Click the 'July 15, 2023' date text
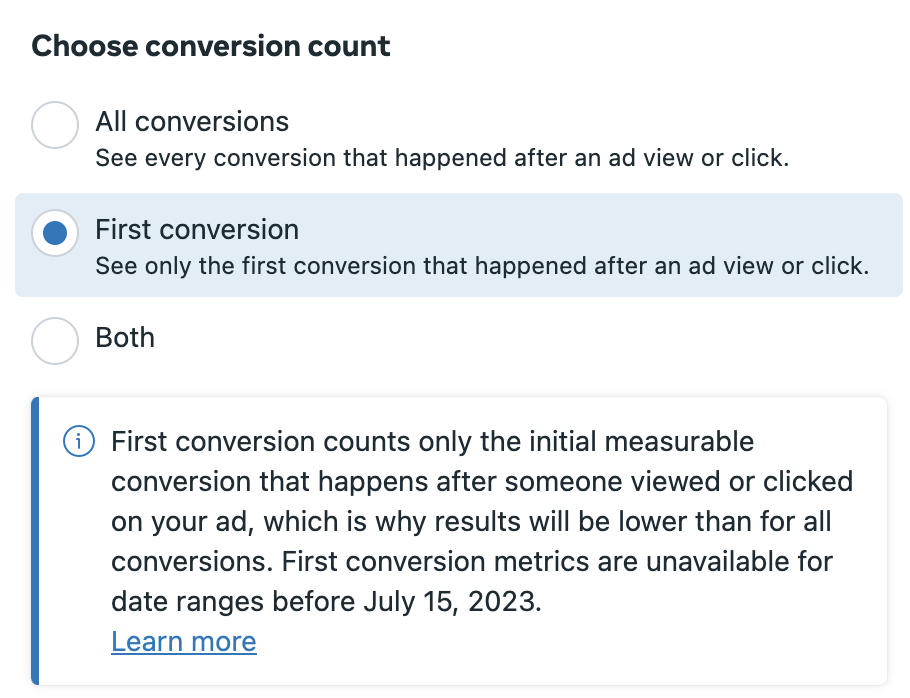The height and width of the screenshot is (698, 910). 452,602
